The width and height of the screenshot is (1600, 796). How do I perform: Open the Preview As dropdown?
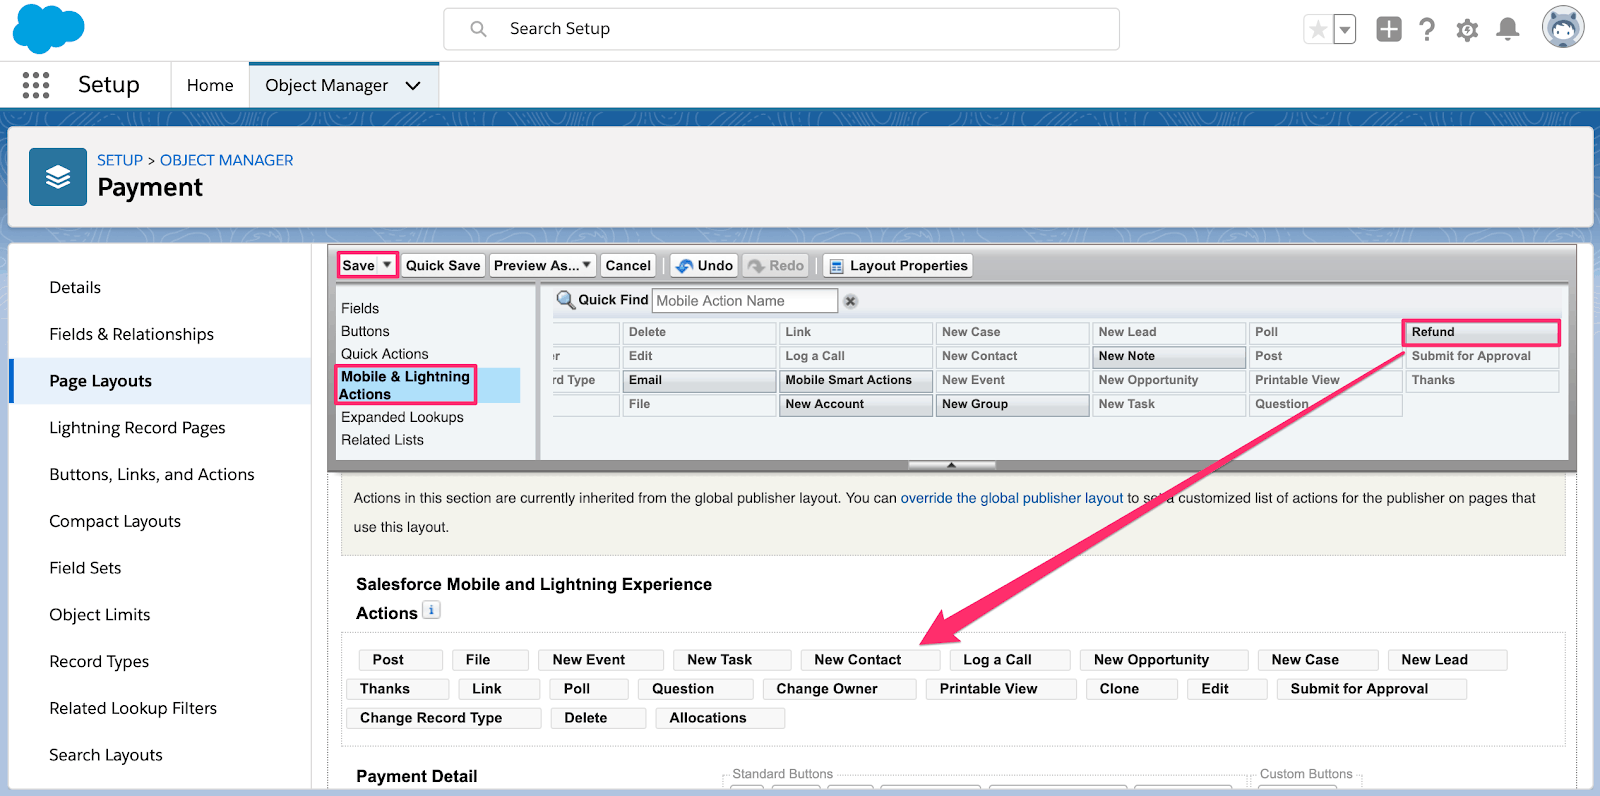[x=543, y=265]
